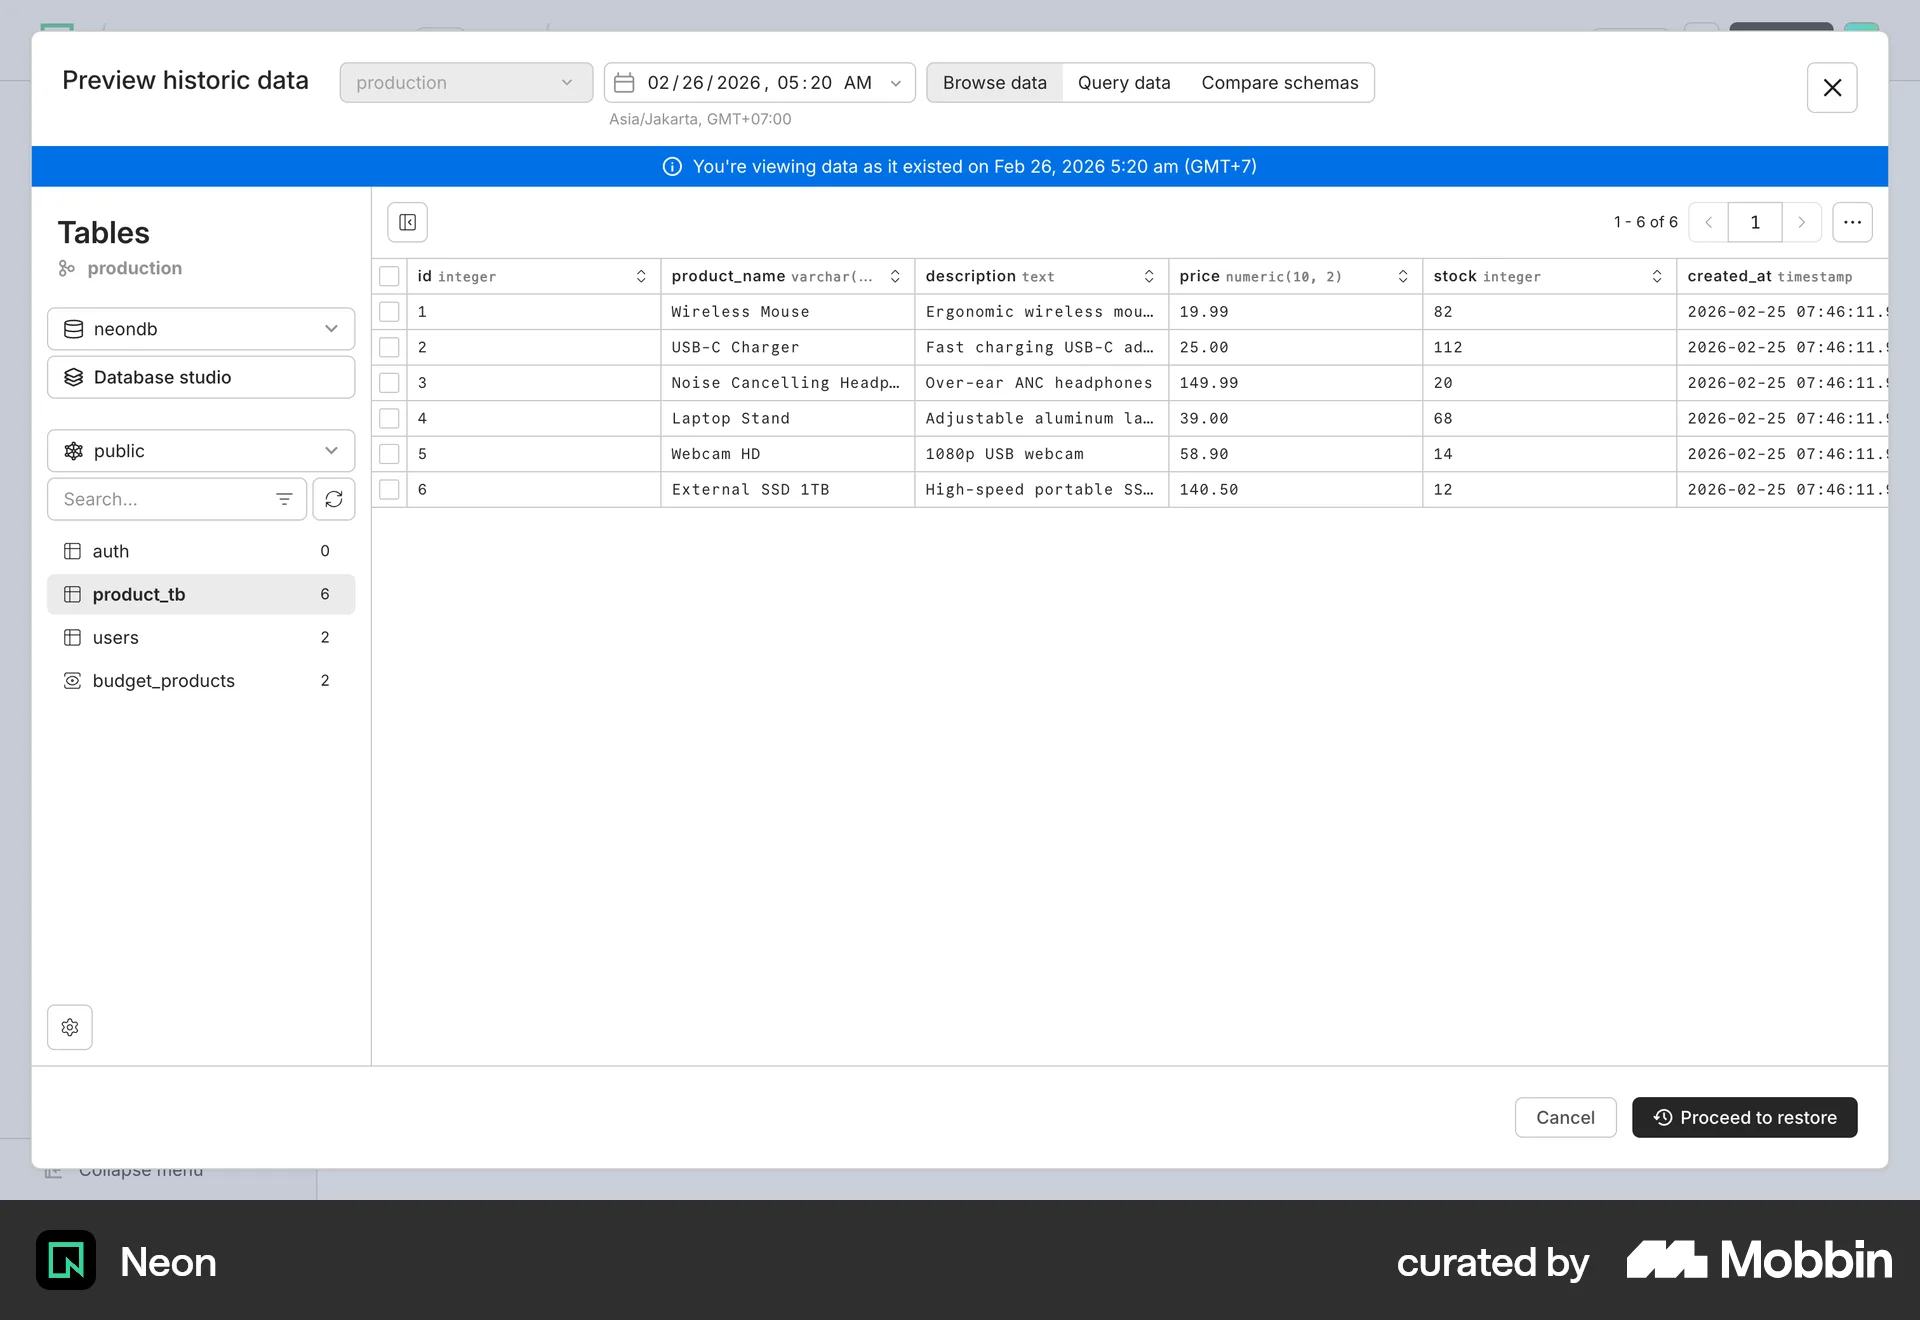This screenshot has width=1920, height=1320.
Task: Switch to the Query data tab
Action: pyautogui.click(x=1124, y=83)
